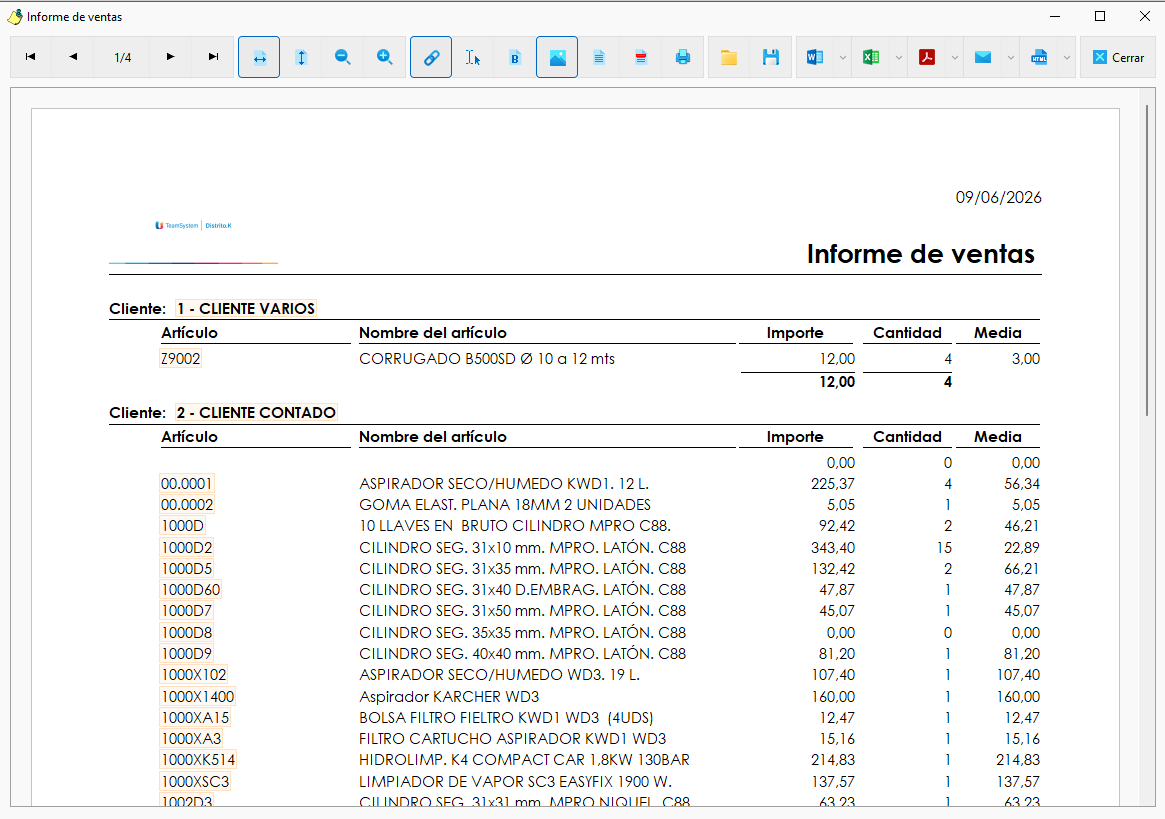Zoom out of the report
Image resolution: width=1165 pixels, height=819 pixels.
[343, 57]
